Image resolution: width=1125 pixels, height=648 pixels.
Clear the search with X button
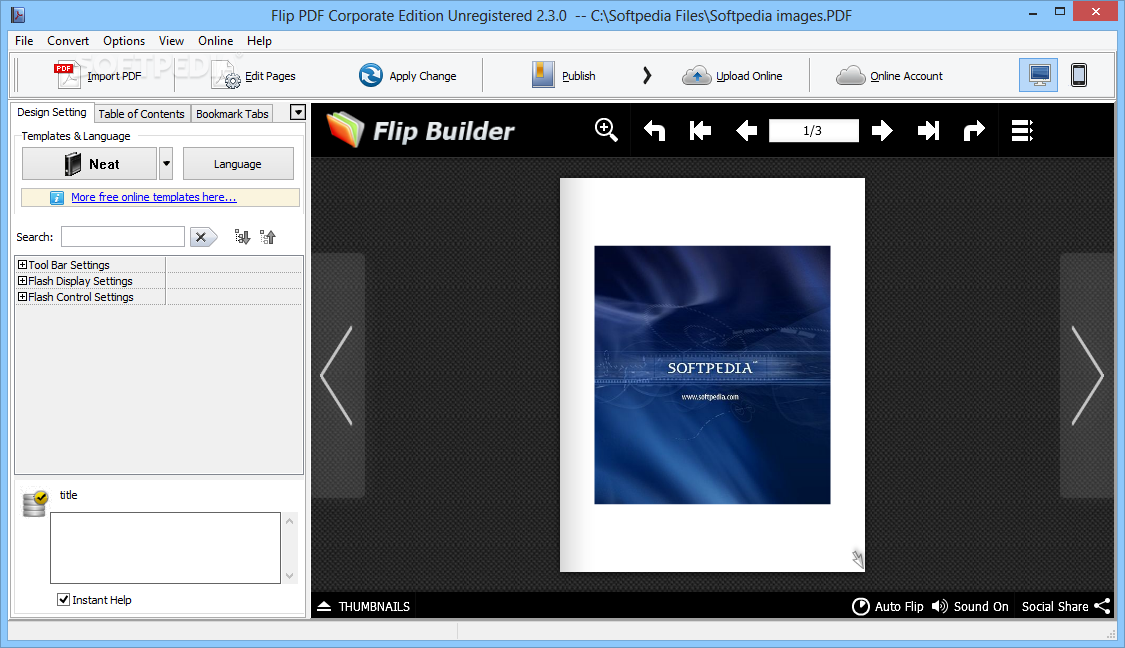[x=203, y=237]
